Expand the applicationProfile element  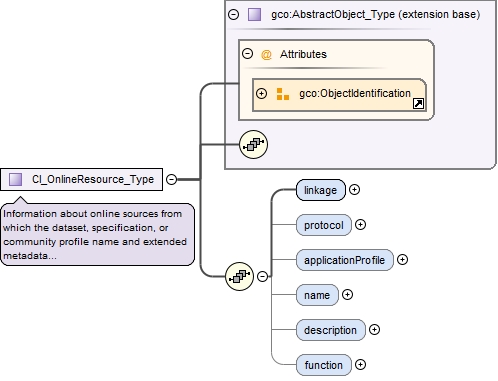pyautogui.click(x=402, y=260)
